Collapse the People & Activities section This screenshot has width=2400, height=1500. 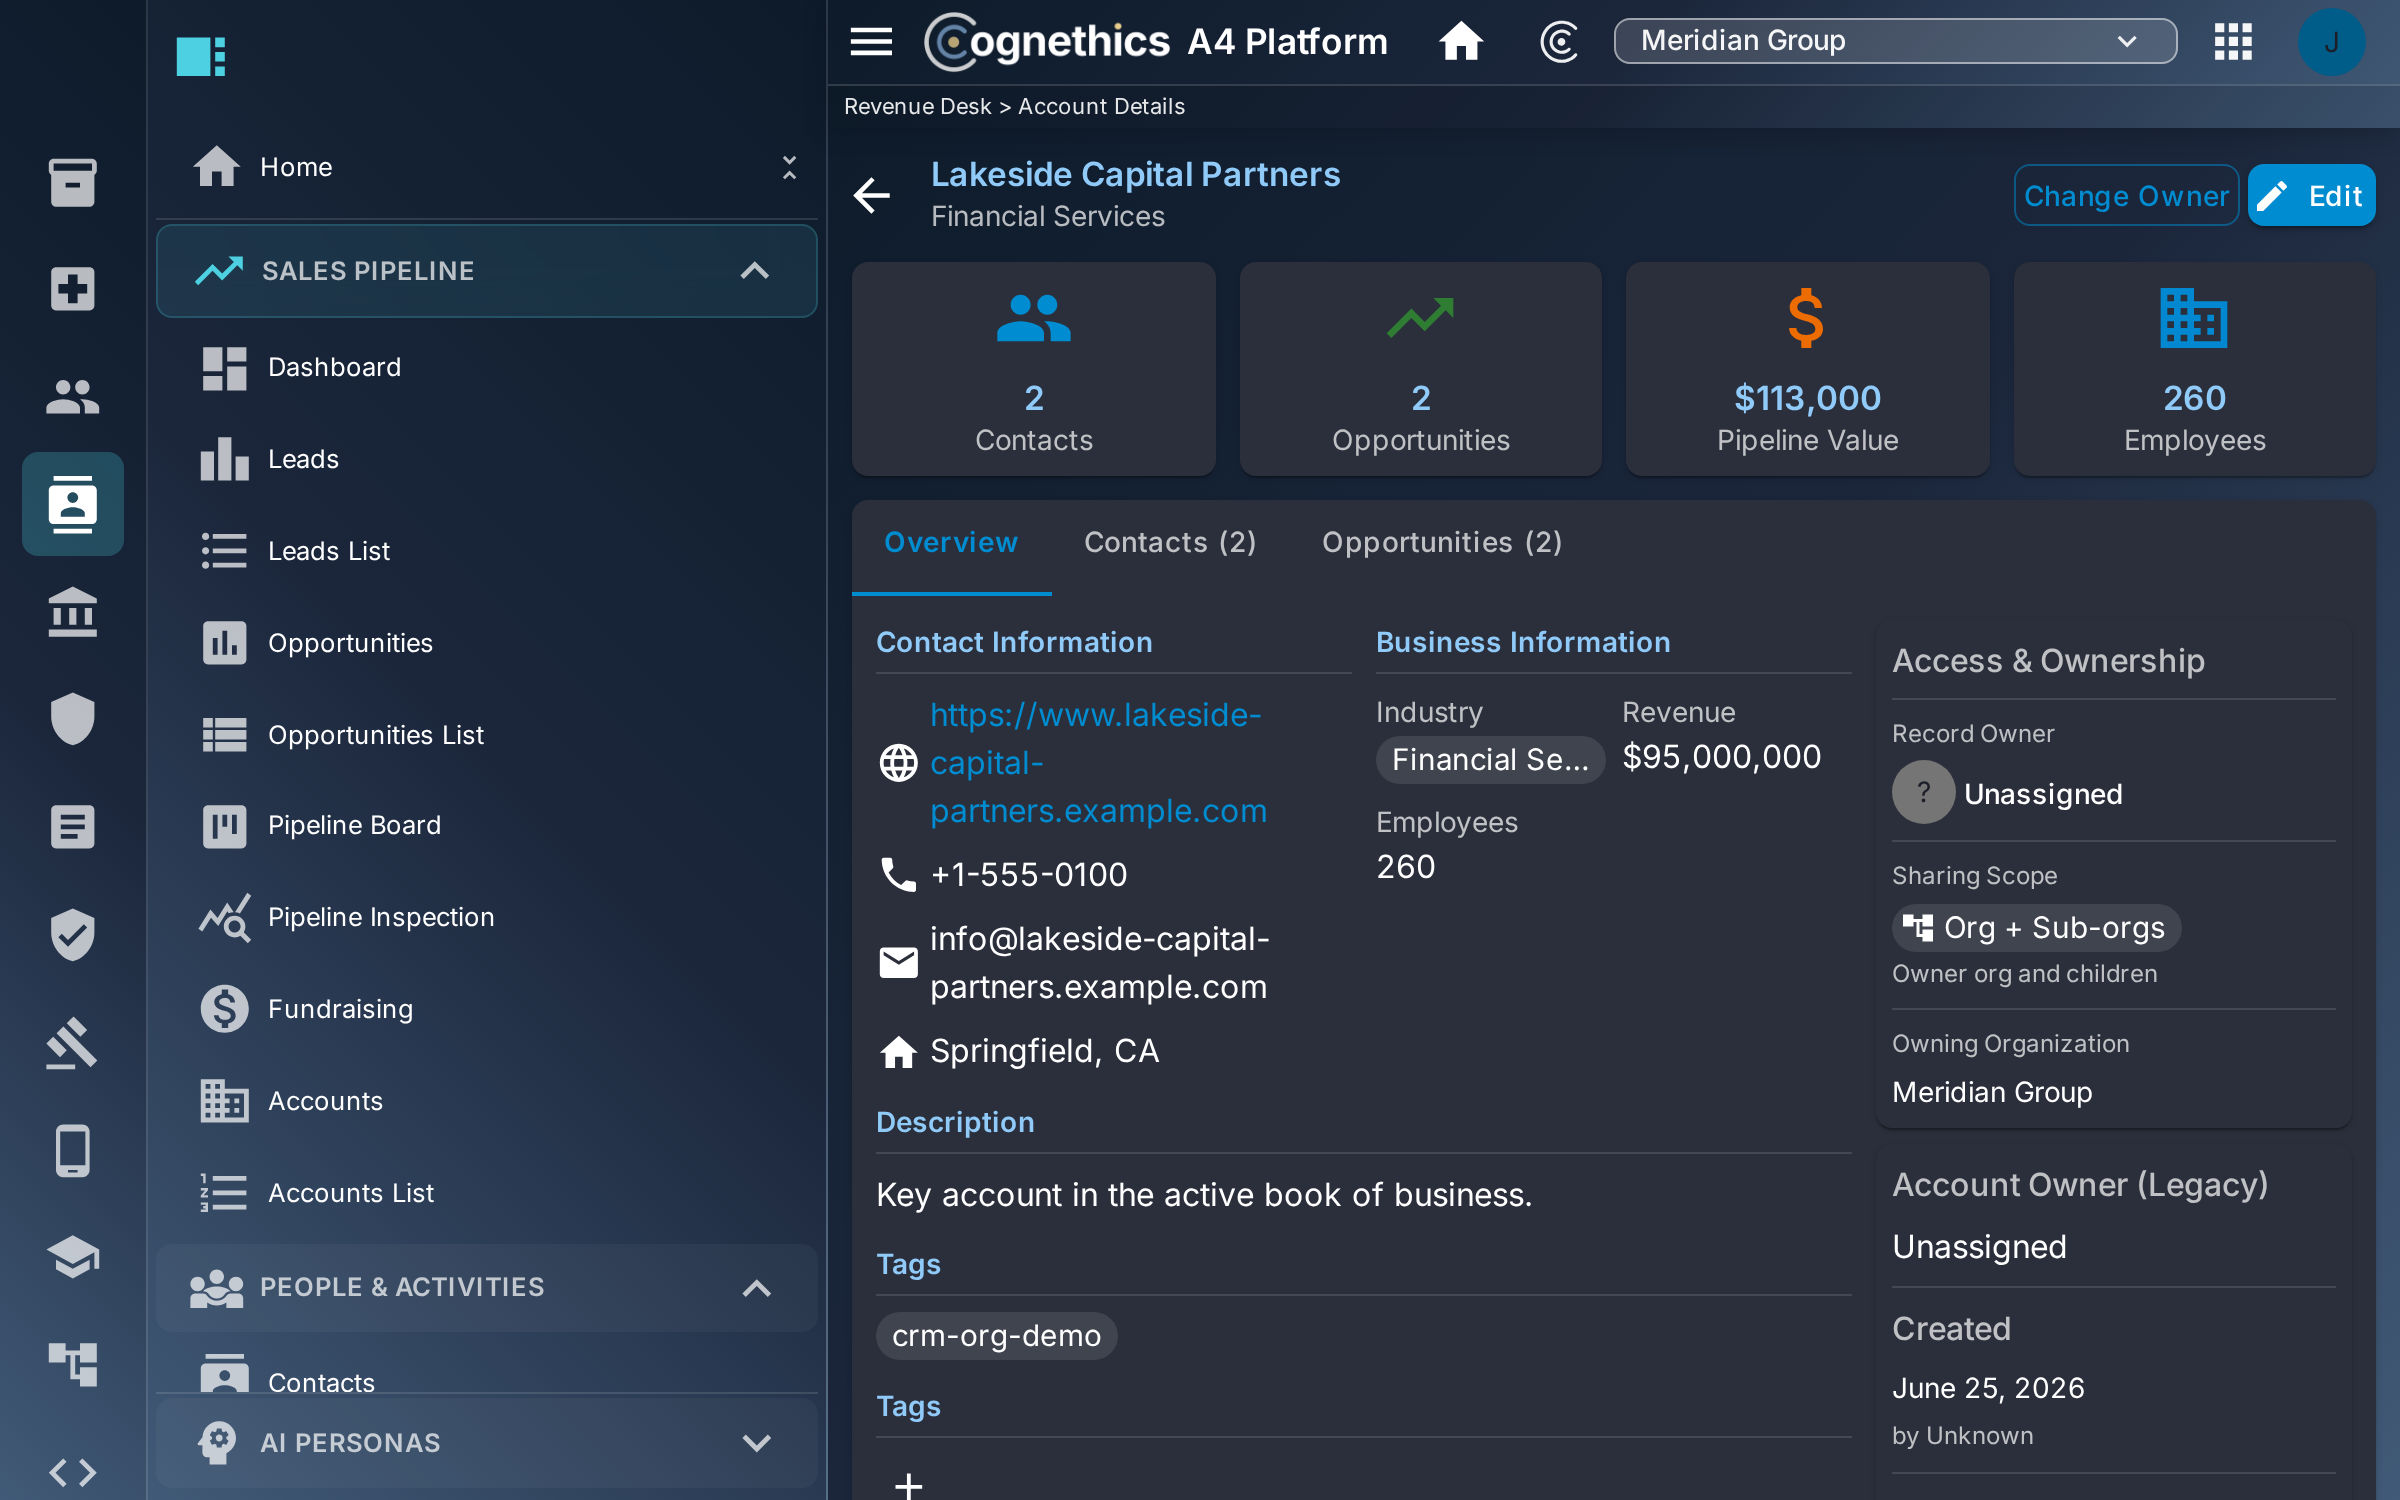pos(486,1287)
